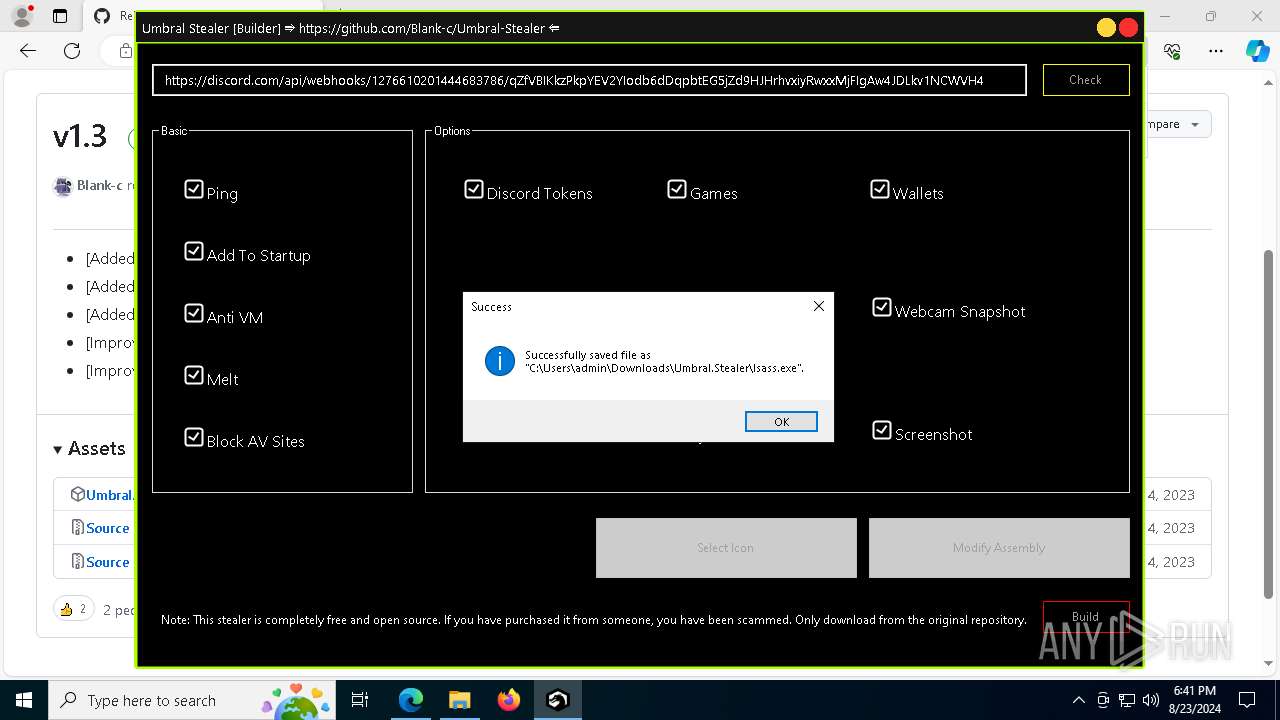Image resolution: width=1280 pixels, height=720 pixels.
Task: Open the Umbral asset link
Action: 110,494
